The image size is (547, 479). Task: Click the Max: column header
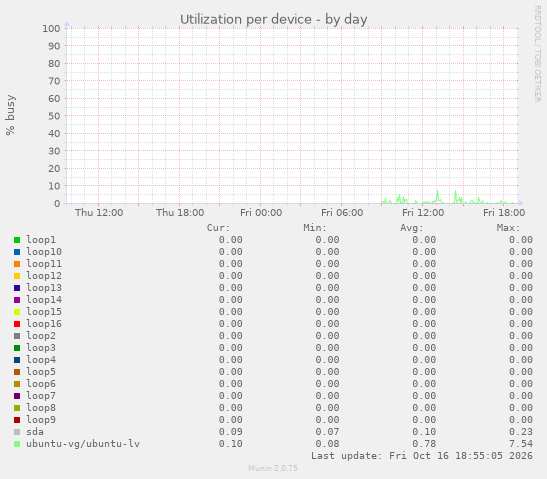click(508, 228)
